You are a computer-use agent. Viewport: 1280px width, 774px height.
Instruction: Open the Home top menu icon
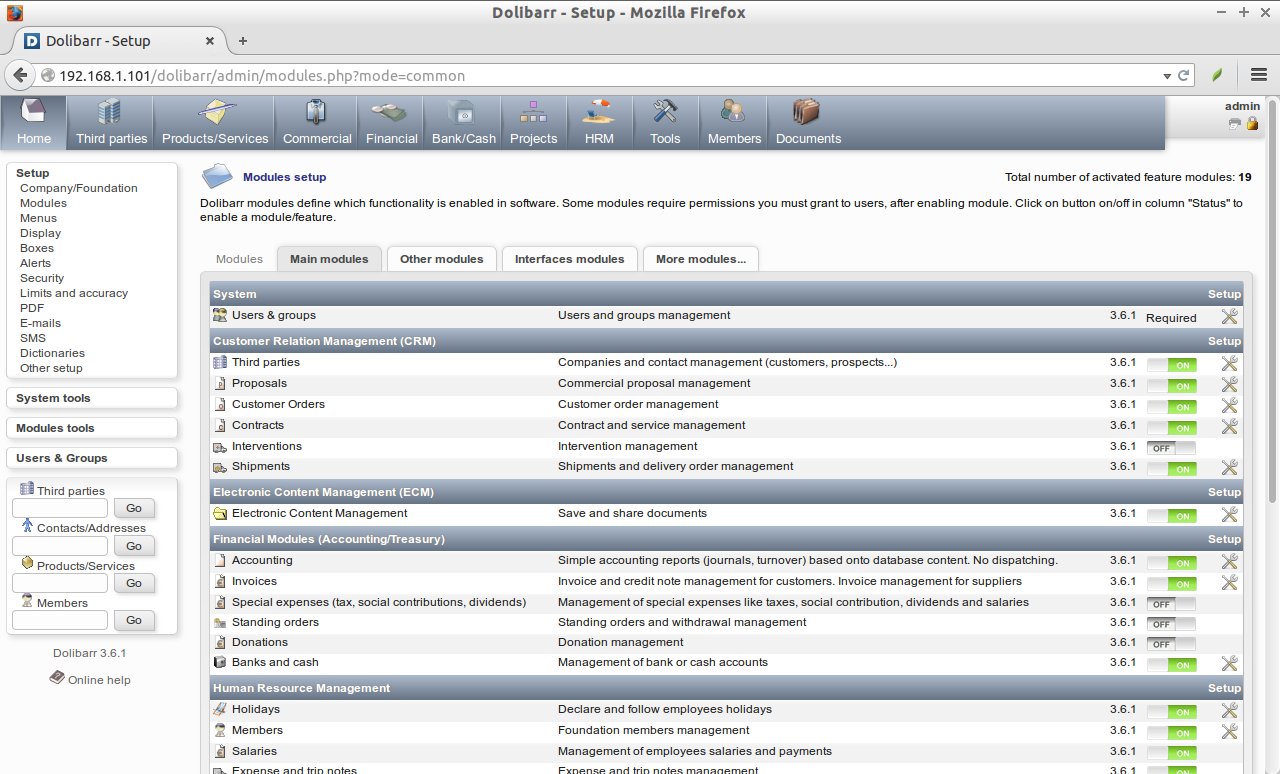[34, 112]
